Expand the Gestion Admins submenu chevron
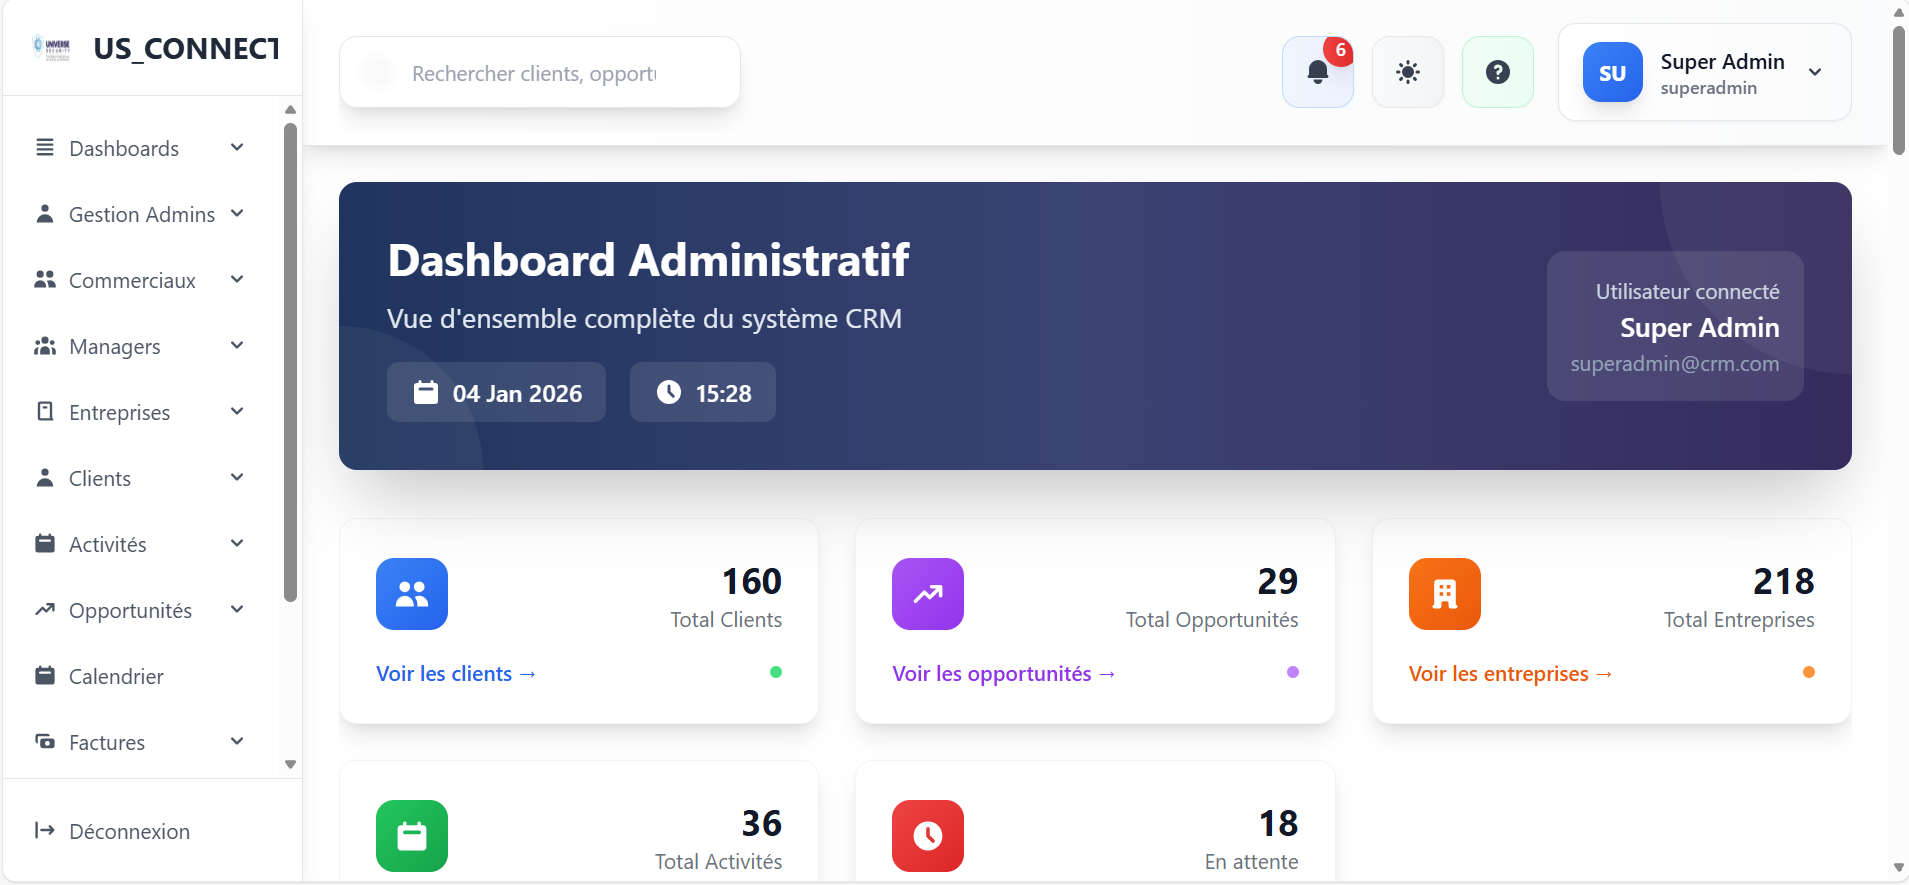This screenshot has width=1909, height=885. [237, 214]
